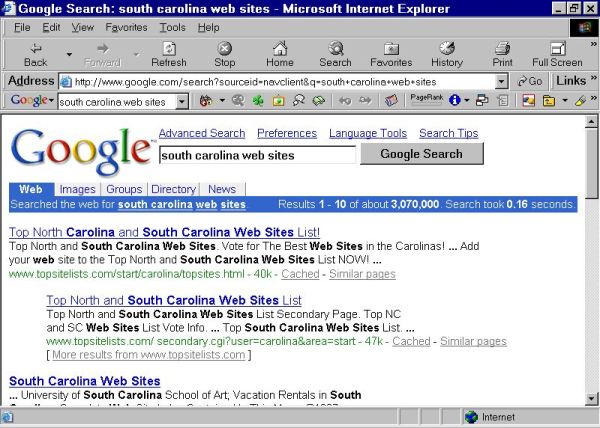Screen dimensions: 600x428
Task: Click the web page icon in address bar
Action: [x=66, y=81]
